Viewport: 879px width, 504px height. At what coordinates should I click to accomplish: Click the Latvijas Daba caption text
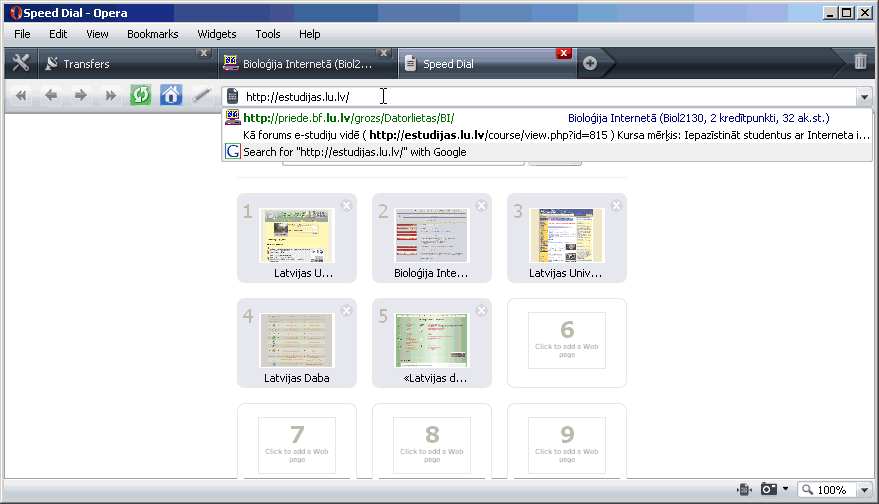pyautogui.click(x=297, y=378)
